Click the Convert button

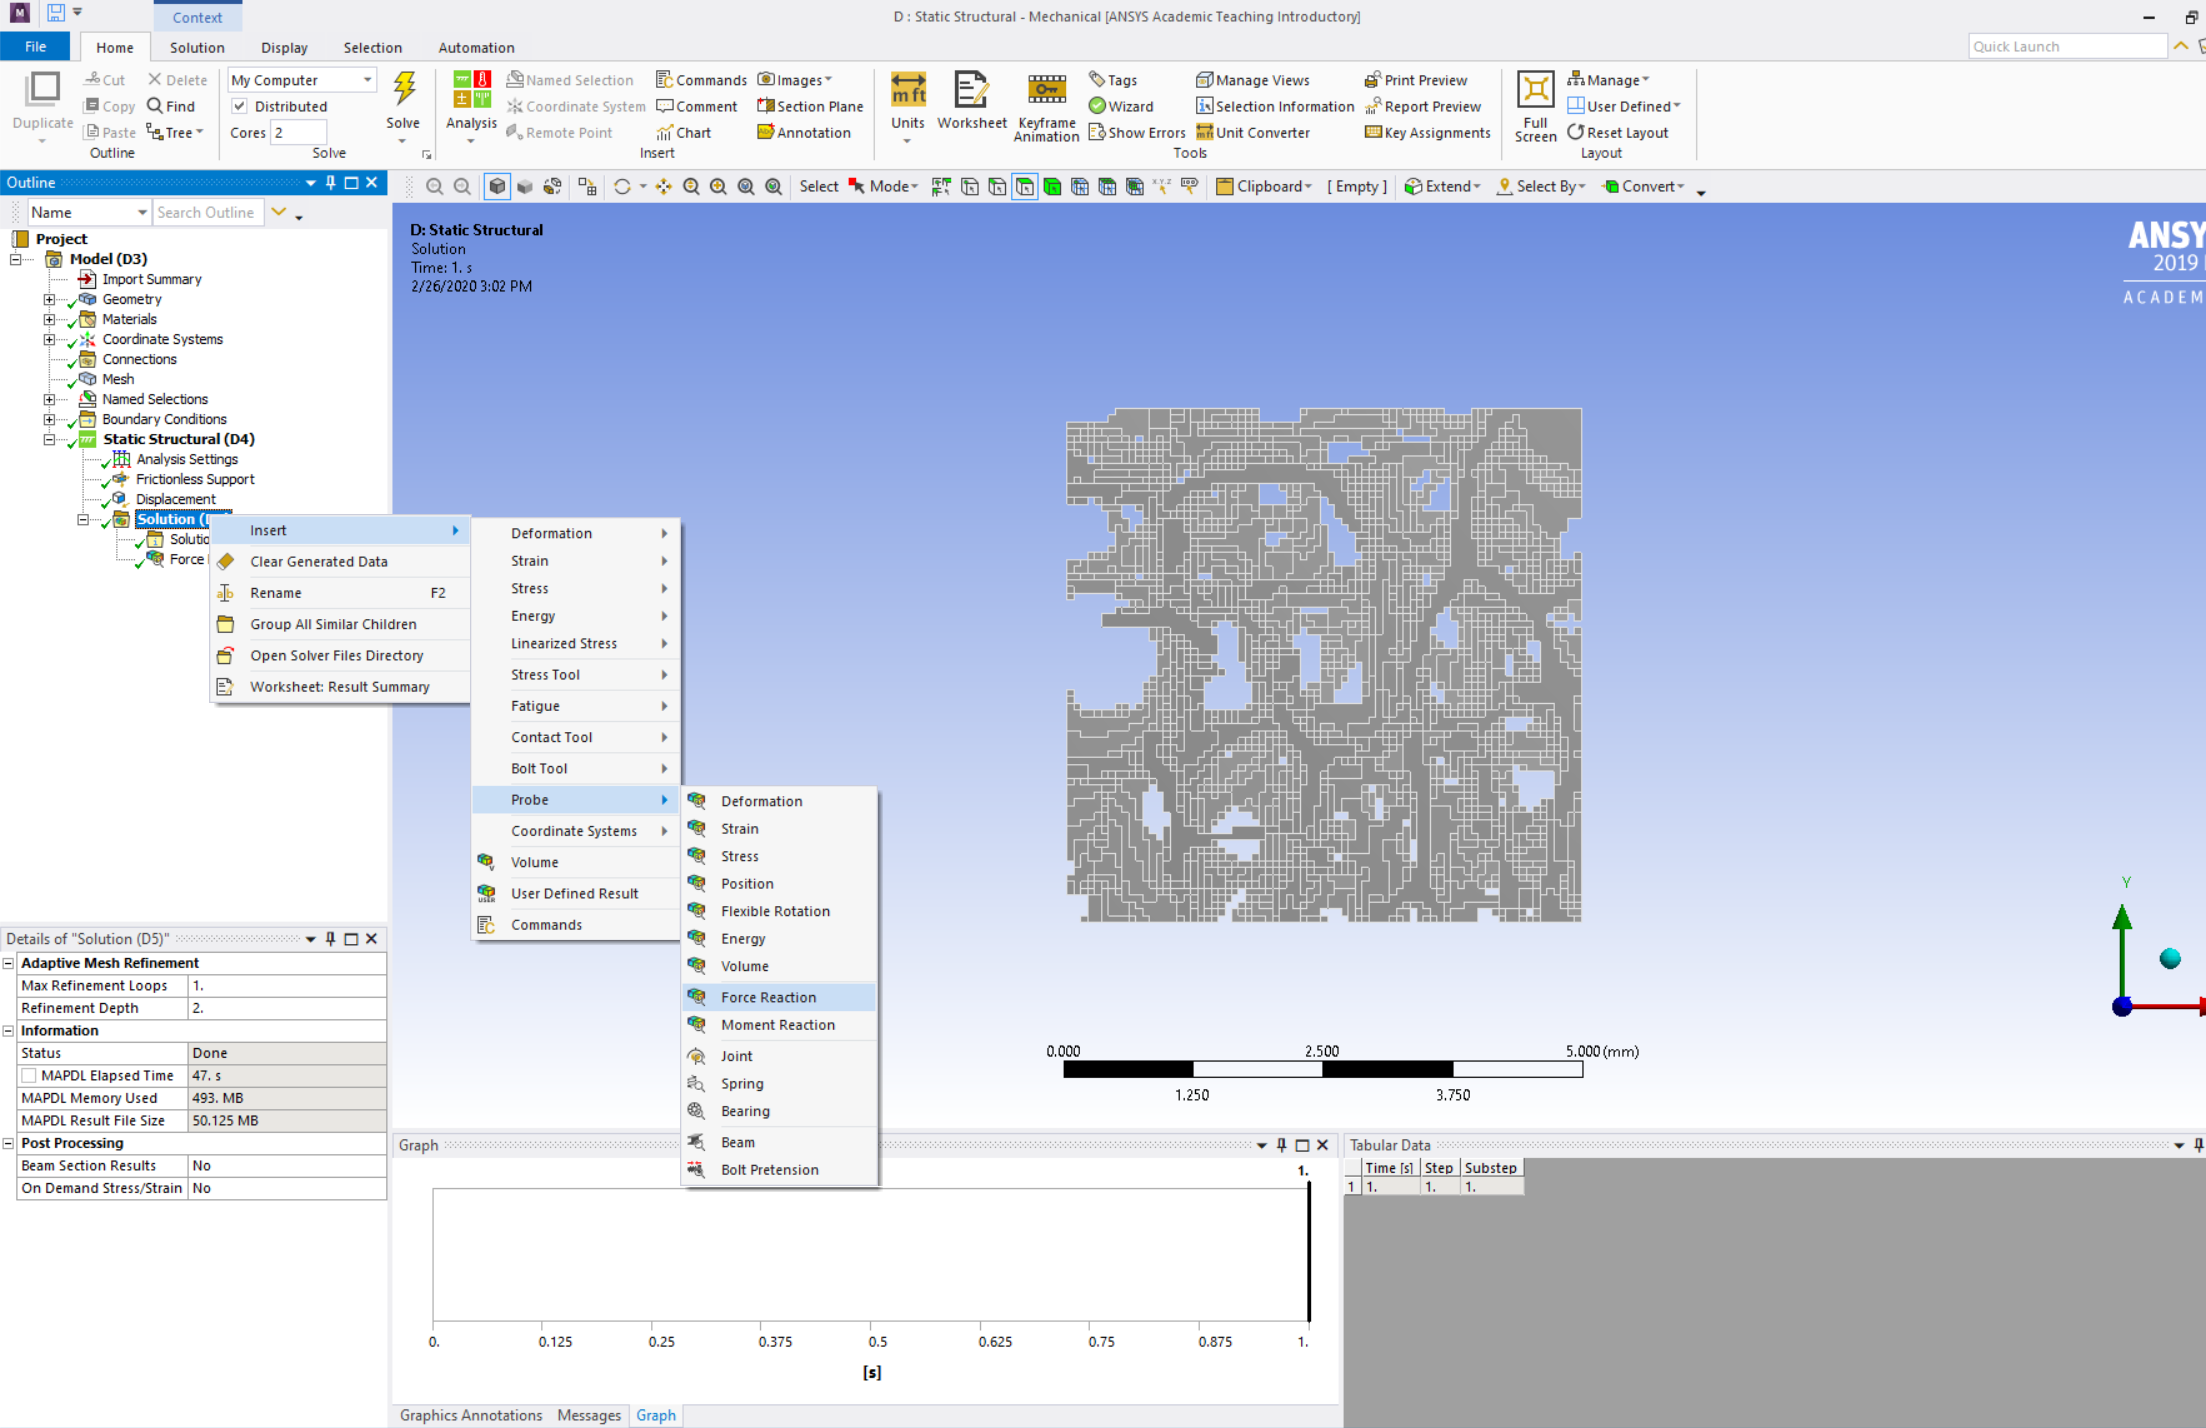[1643, 186]
